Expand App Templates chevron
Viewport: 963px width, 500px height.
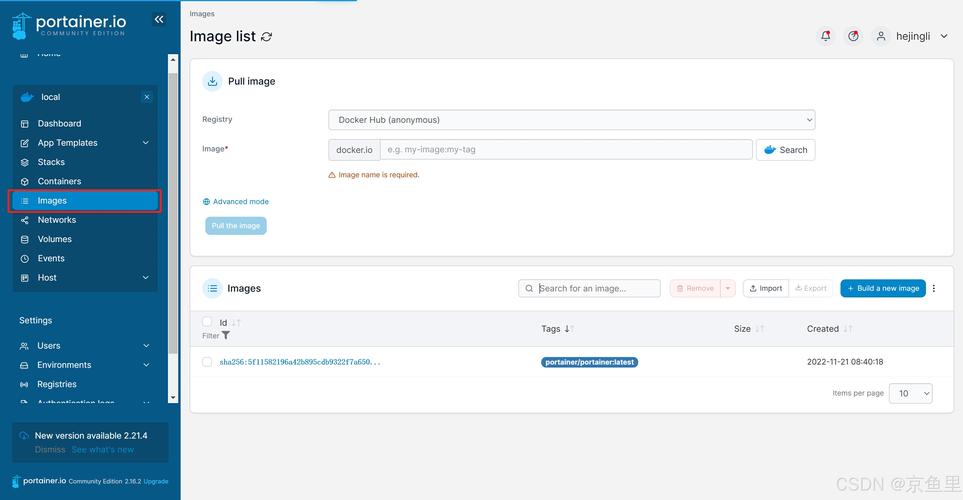pyautogui.click(x=146, y=143)
